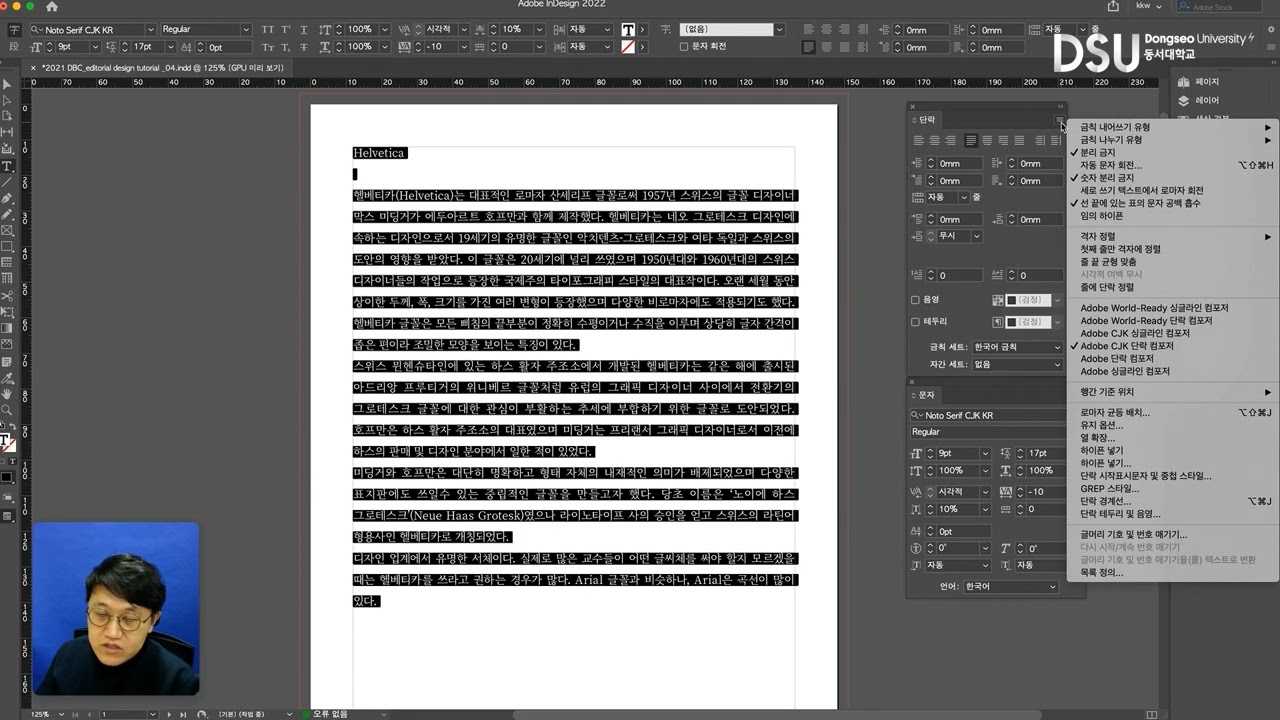Click the page number field in status bar
The image size is (1280, 720).
(125, 714)
